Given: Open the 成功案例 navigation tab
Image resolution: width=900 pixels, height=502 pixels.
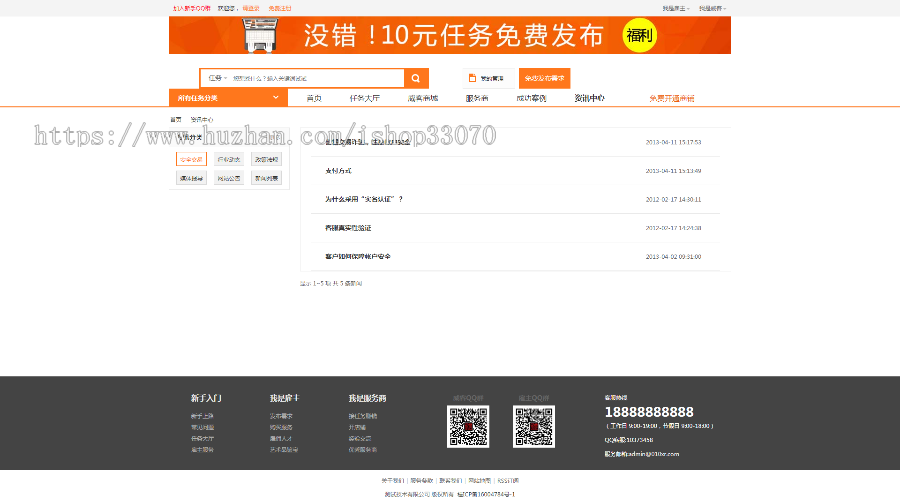Looking at the screenshot, I should coord(531,98).
